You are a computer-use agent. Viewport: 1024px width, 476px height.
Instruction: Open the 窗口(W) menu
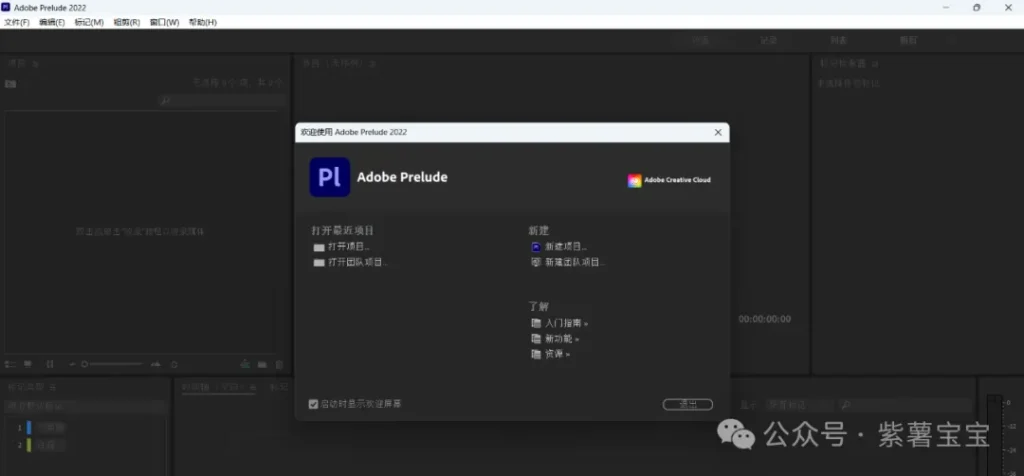(164, 22)
